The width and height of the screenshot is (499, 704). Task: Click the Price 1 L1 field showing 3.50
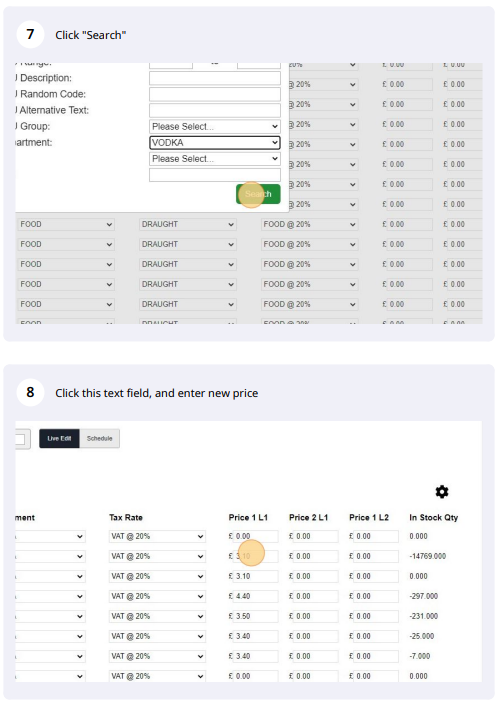coord(256,616)
